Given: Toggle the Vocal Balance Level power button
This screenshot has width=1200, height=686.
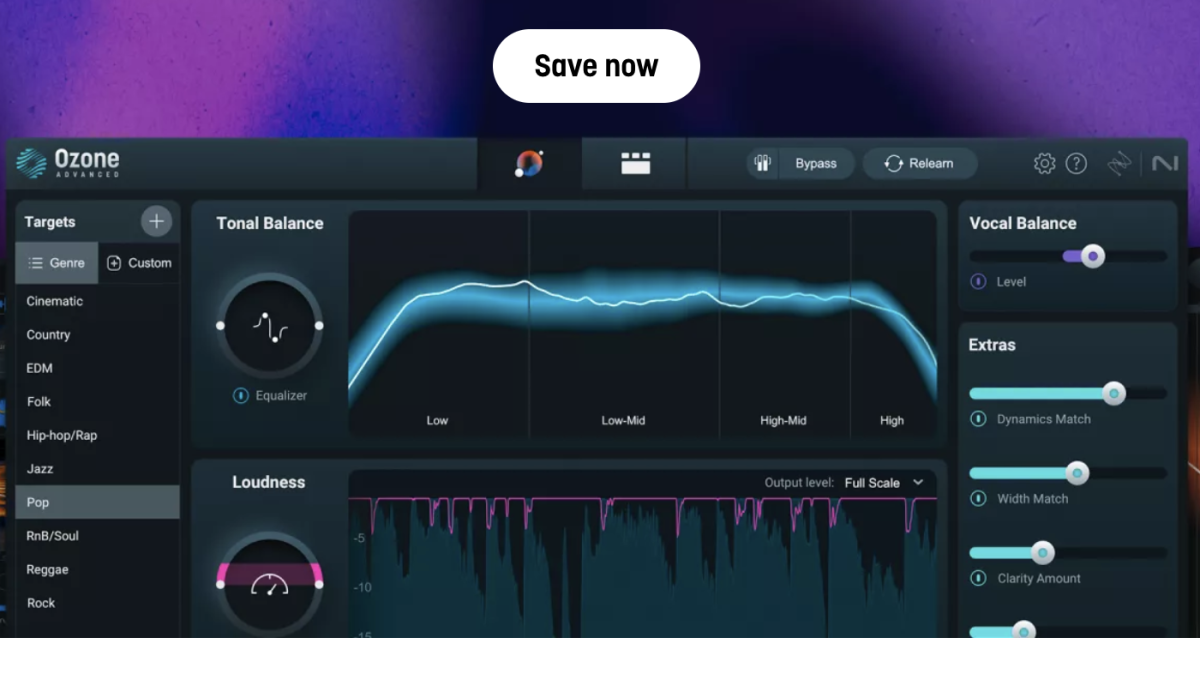Looking at the screenshot, I should coord(978,282).
